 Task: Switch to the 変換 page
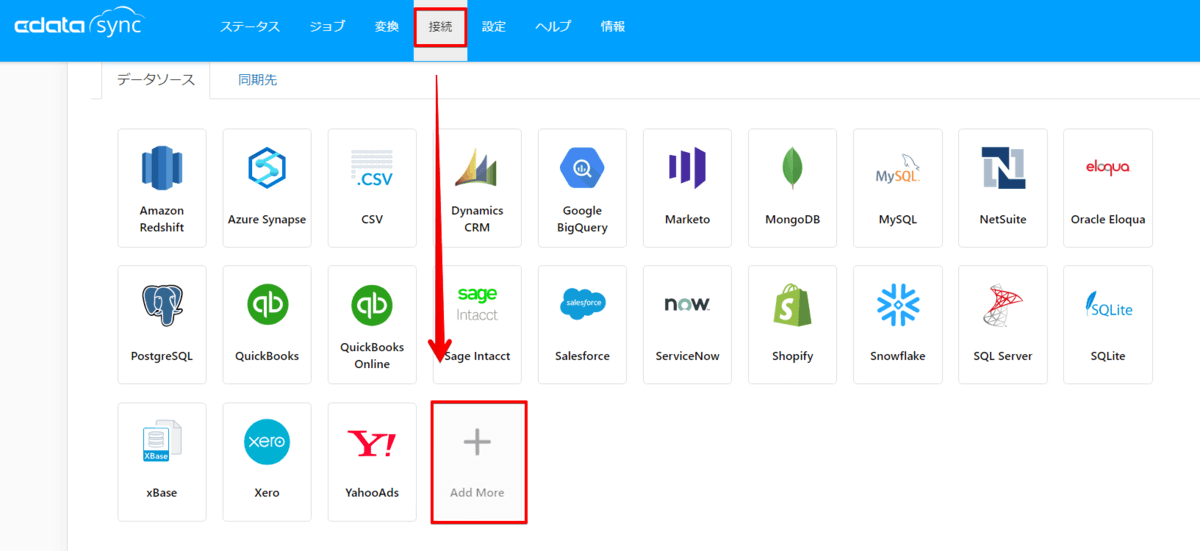point(387,27)
